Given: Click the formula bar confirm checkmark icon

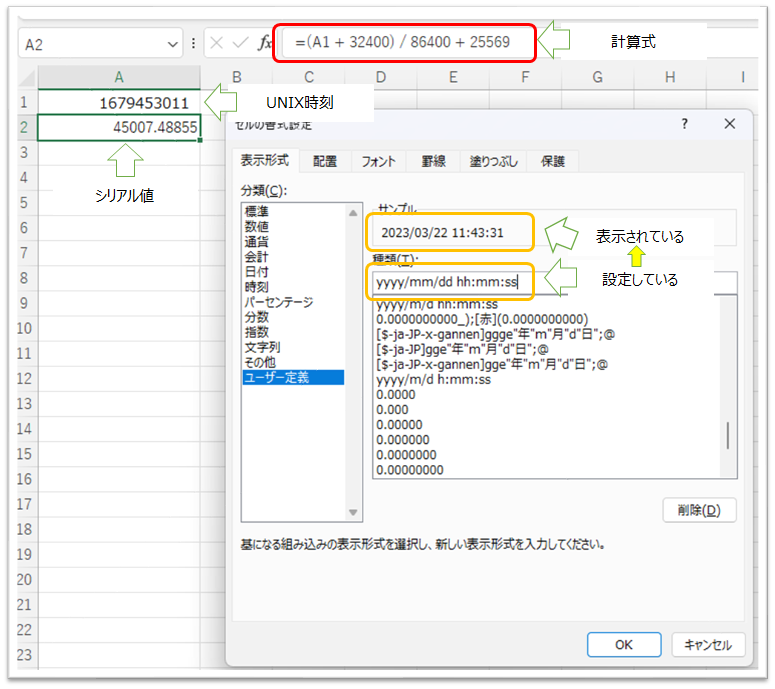Looking at the screenshot, I should [240, 43].
